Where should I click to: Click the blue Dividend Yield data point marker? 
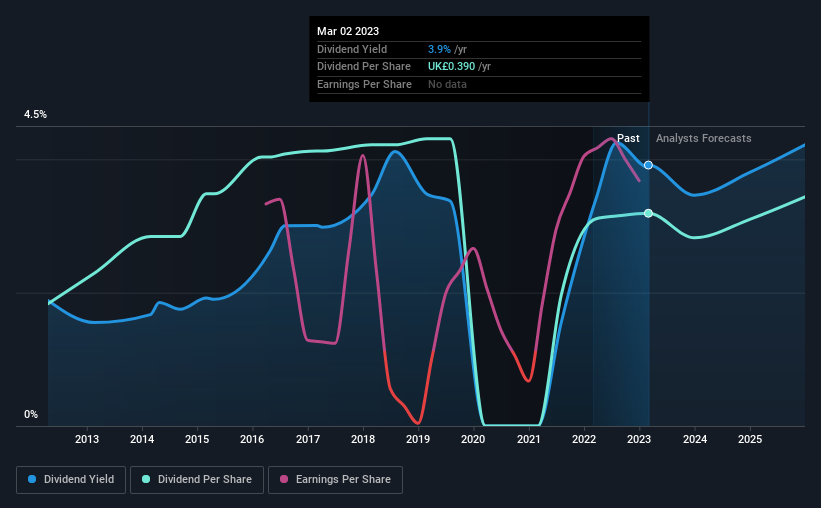pos(648,165)
